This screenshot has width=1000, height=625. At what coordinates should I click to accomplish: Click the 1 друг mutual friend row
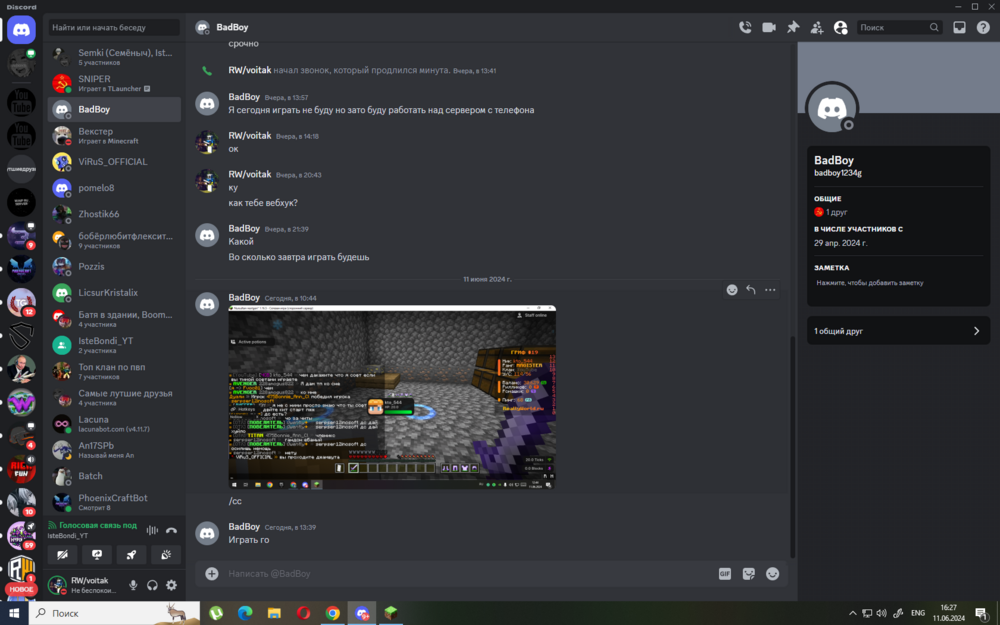point(831,212)
